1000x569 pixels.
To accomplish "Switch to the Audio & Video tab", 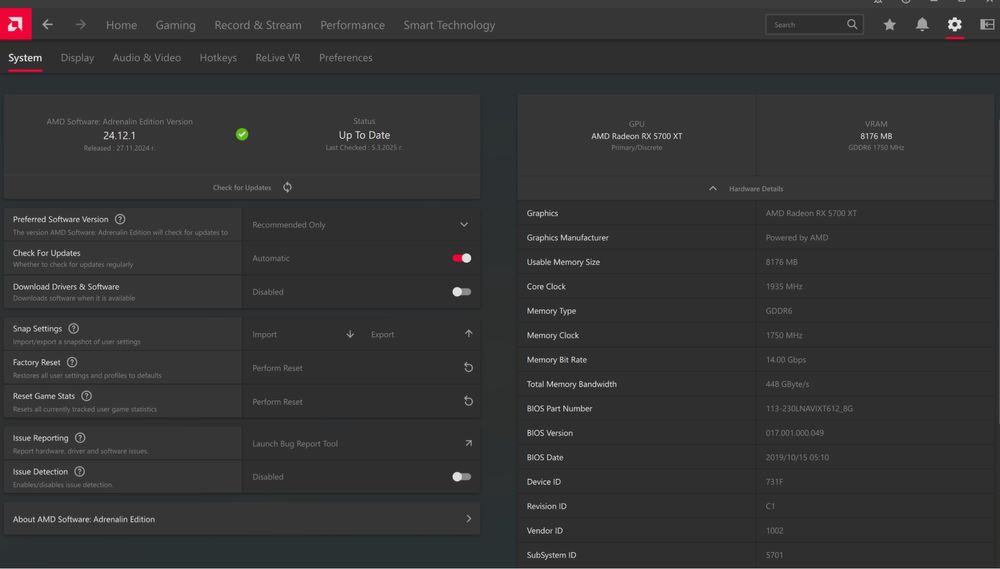I will point(147,57).
